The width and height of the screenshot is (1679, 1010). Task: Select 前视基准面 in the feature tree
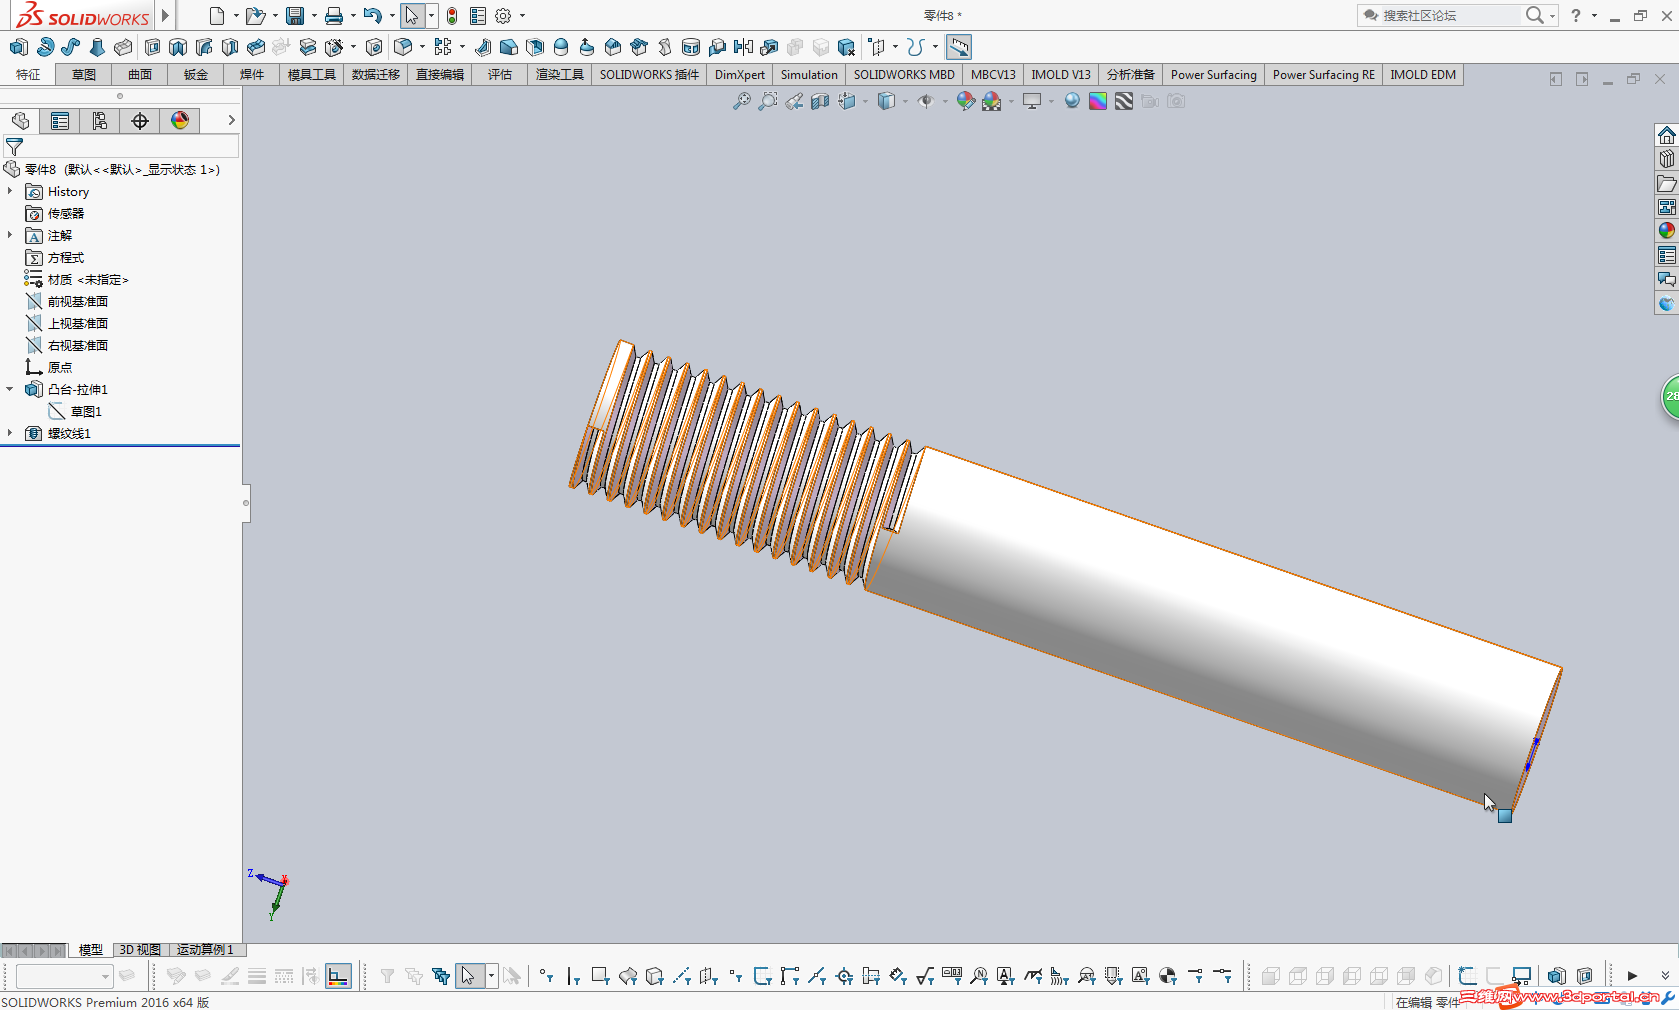click(78, 301)
